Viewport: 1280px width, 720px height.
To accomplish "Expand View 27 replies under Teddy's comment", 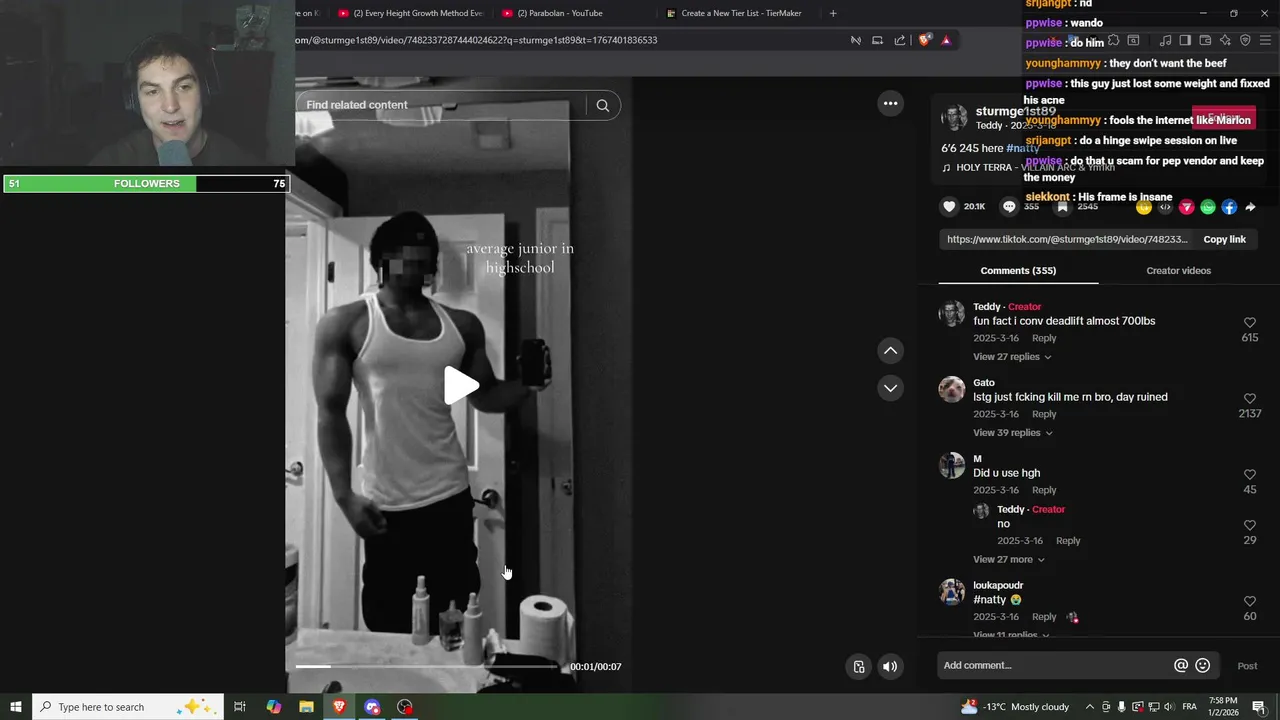I will click(x=1012, y=357).
